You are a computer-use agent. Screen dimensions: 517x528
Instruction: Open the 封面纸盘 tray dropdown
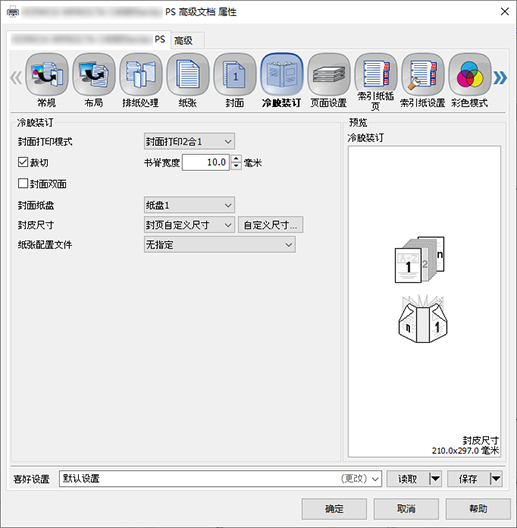189,205
